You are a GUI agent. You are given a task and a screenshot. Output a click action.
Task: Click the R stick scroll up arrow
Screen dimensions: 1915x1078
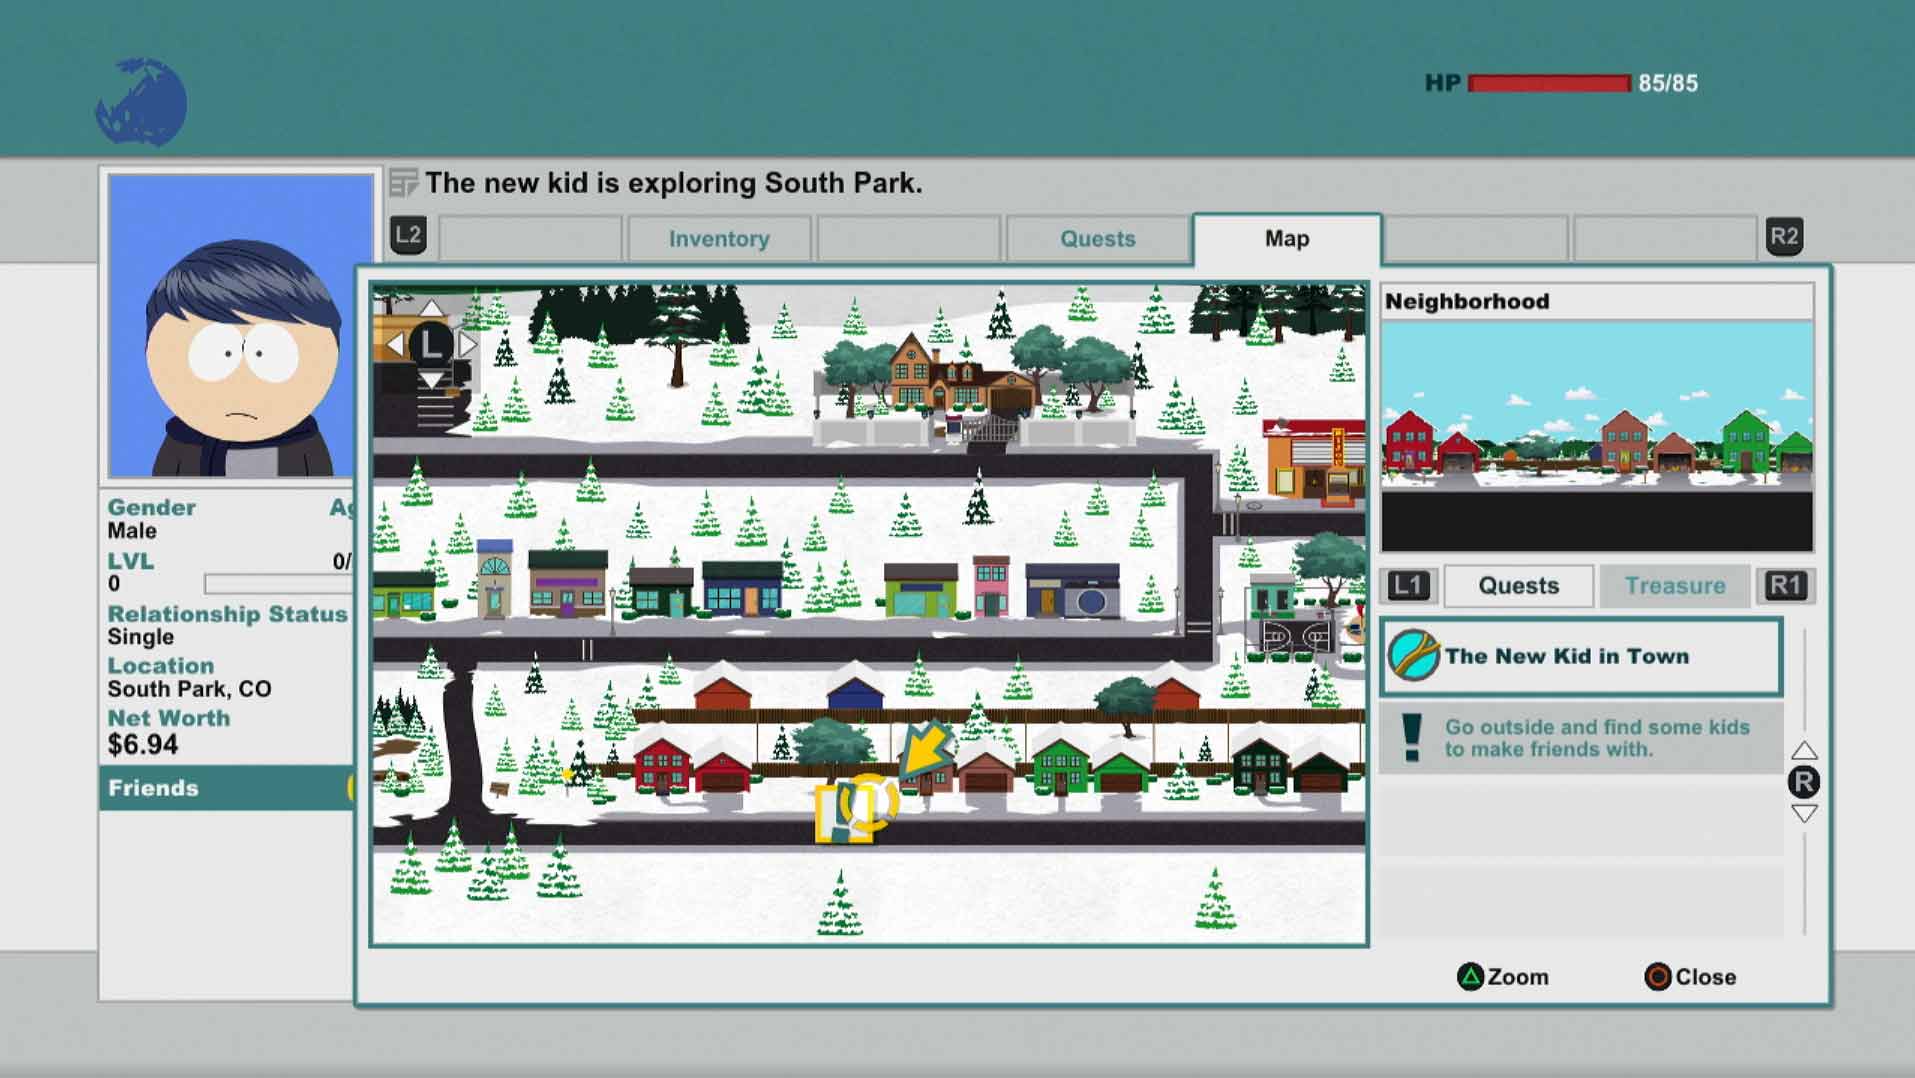(1804, 750)
